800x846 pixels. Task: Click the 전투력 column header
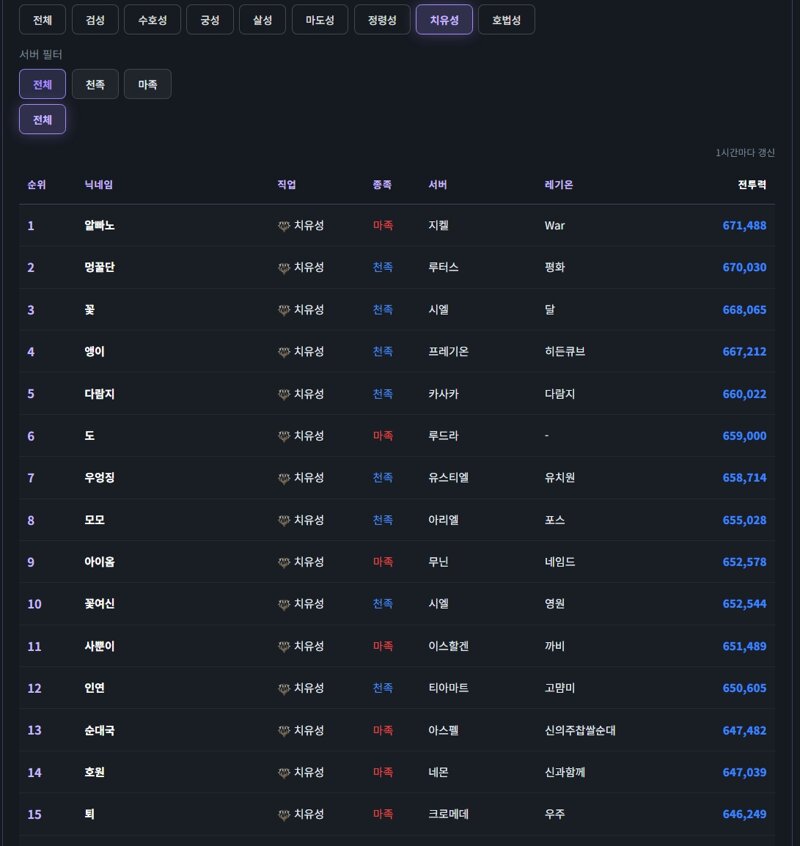pos(751,185)
